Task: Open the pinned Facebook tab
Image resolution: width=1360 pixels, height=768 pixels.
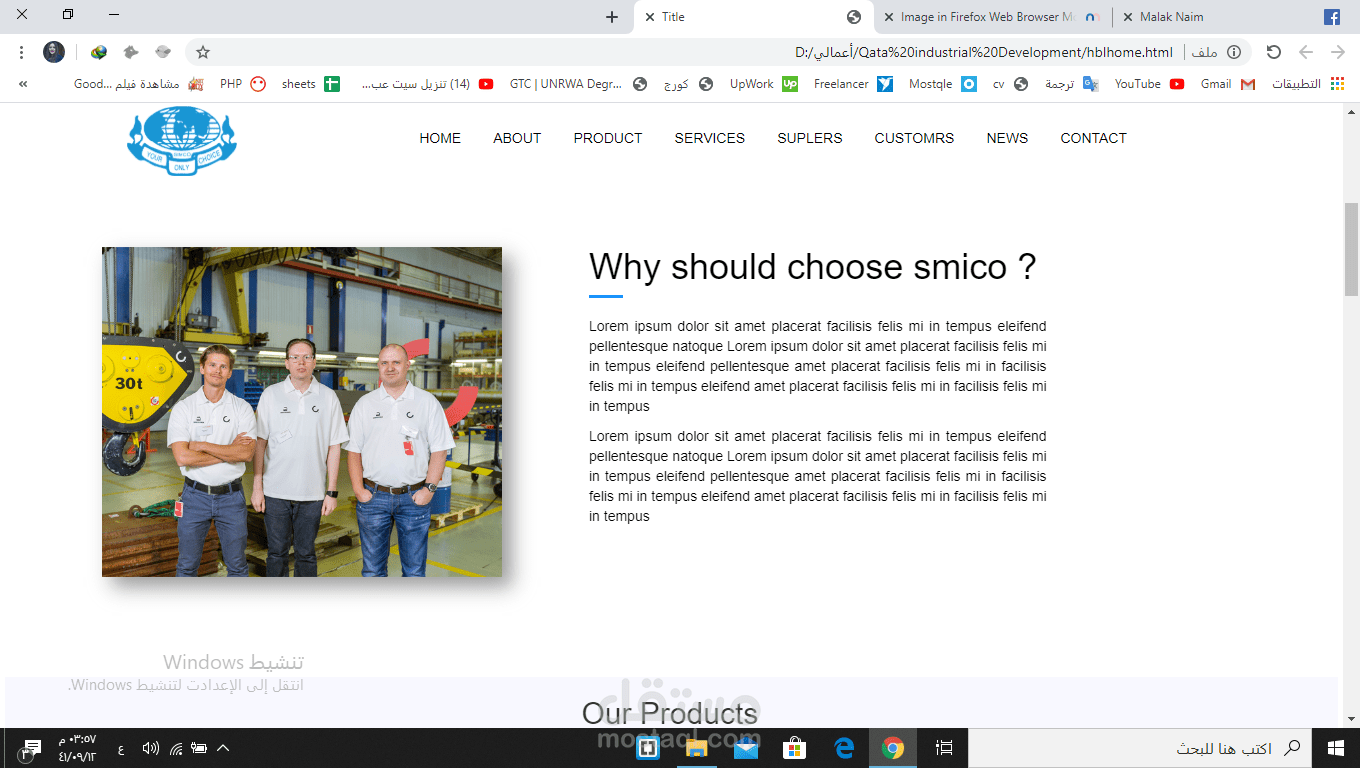Action: (x=1332, y=17)
